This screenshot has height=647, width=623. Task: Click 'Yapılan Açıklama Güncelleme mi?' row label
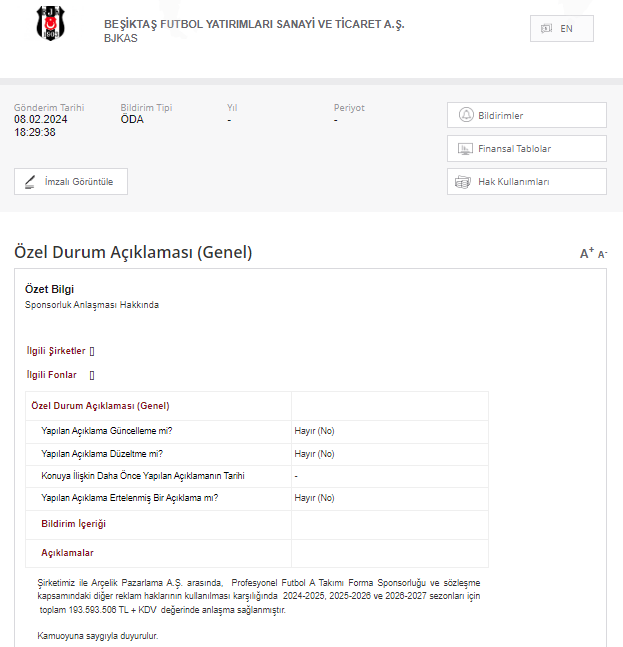[106, 431]
